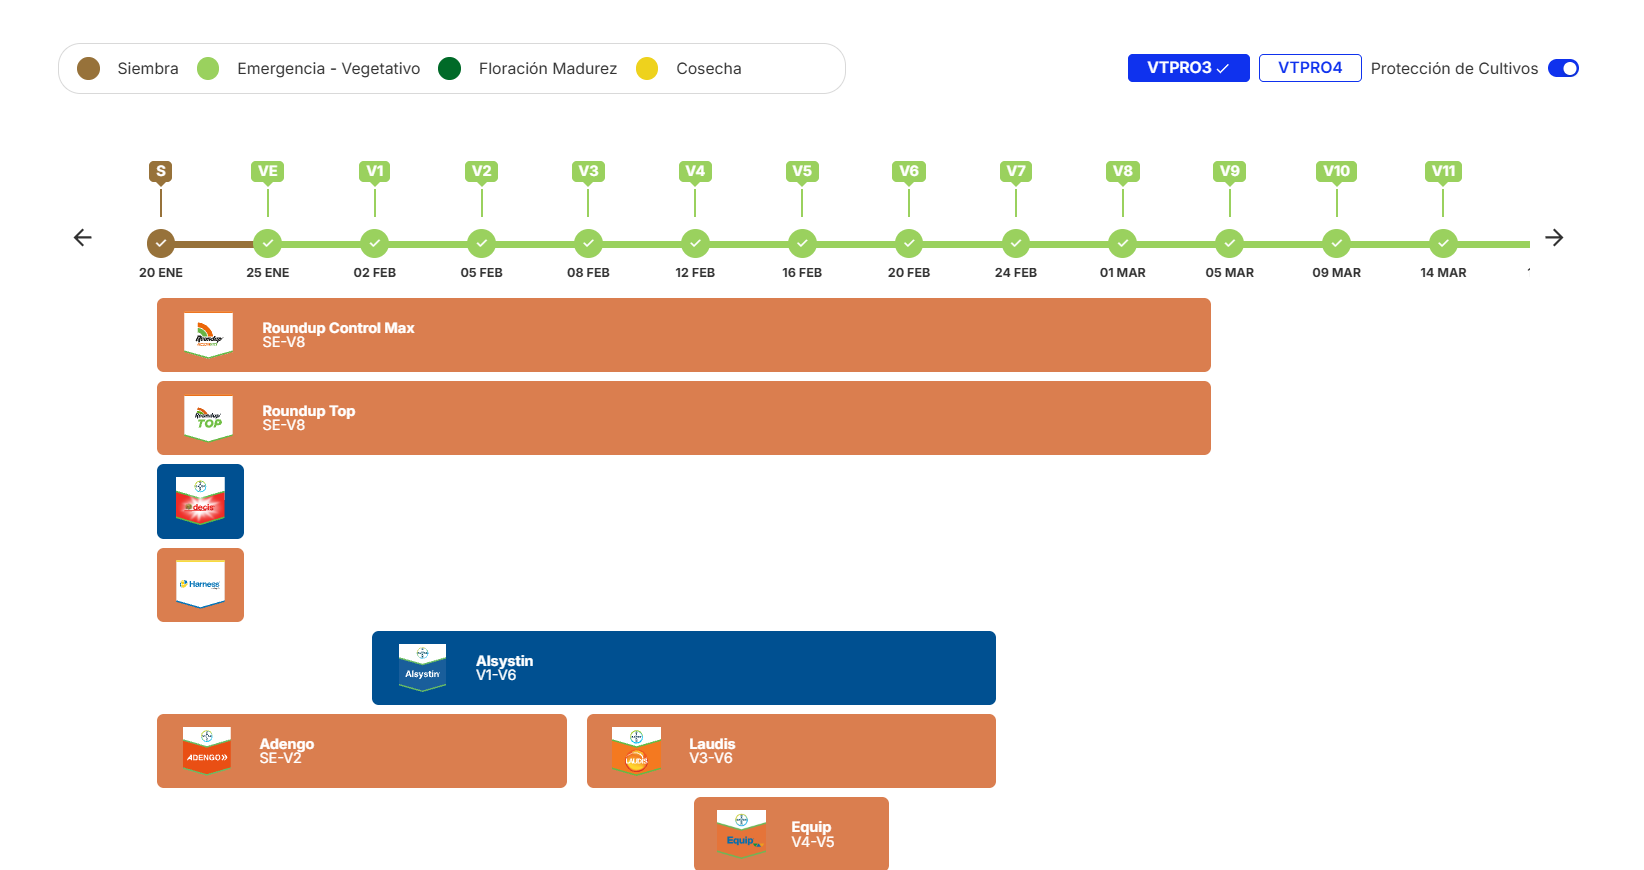Toggle the Protección de Cultivos switch

(1563, 68)
